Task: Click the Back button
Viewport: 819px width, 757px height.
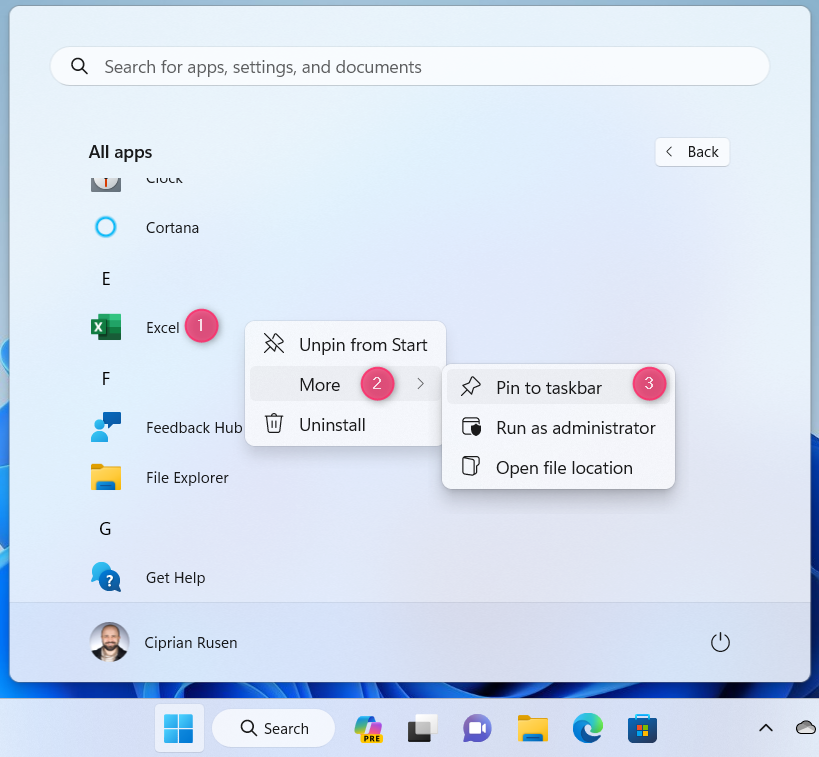Action: (692, 152)
